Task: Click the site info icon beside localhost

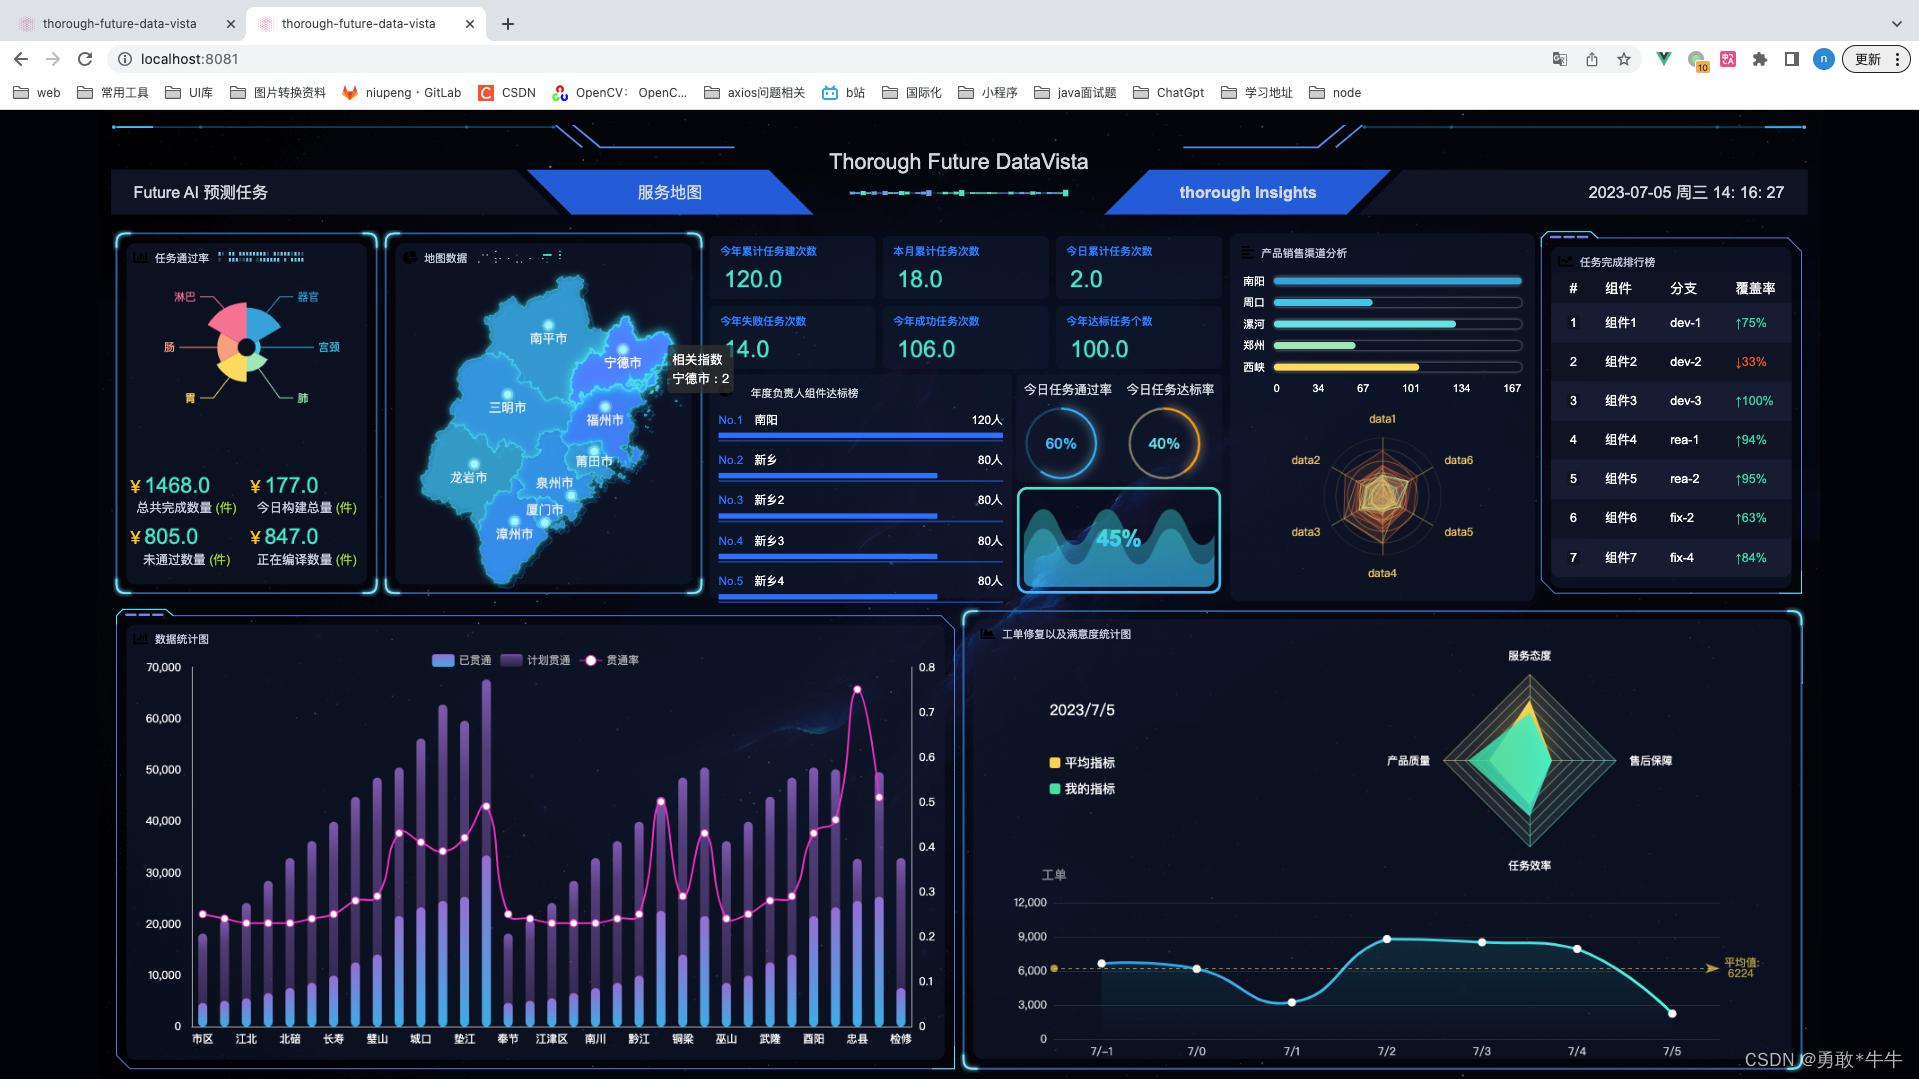Action: coord(125,59)
